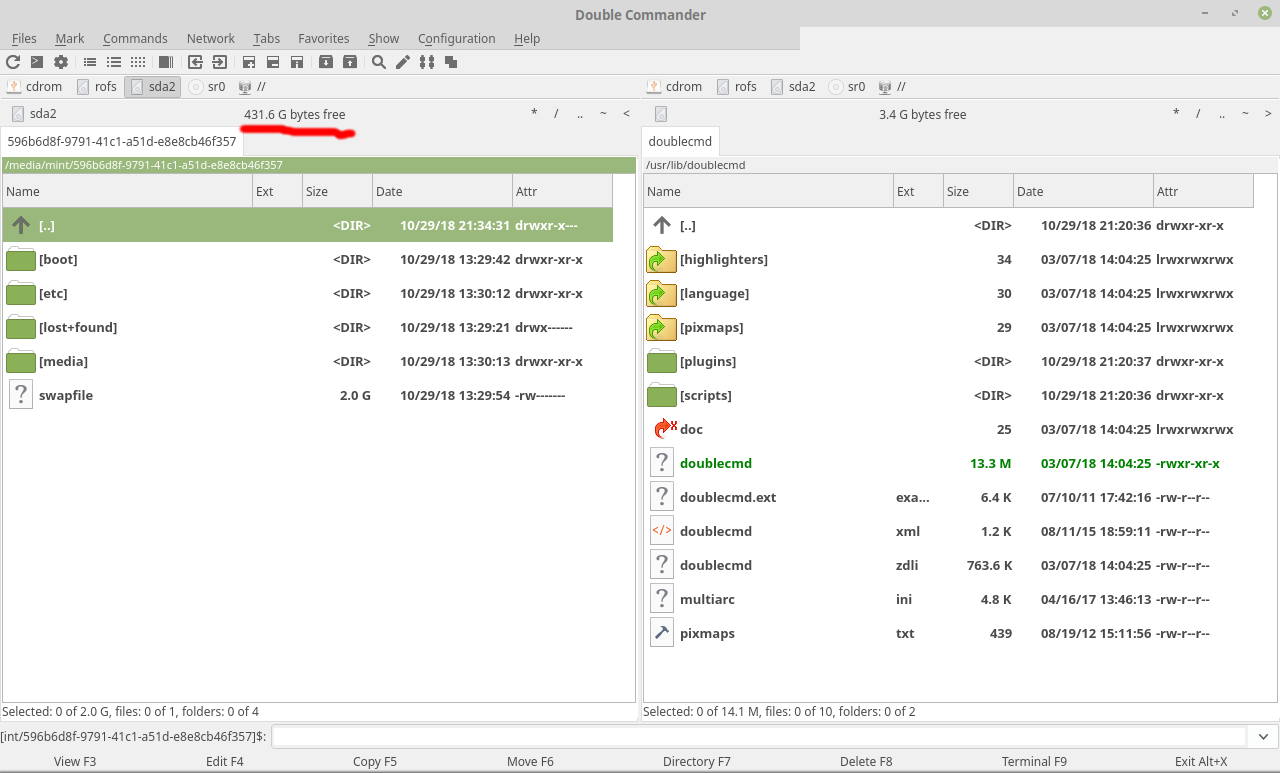The height and width of the screenshot is (773, 1280).
Task: Select the [lost+found] folder
Action: (308, 327)
